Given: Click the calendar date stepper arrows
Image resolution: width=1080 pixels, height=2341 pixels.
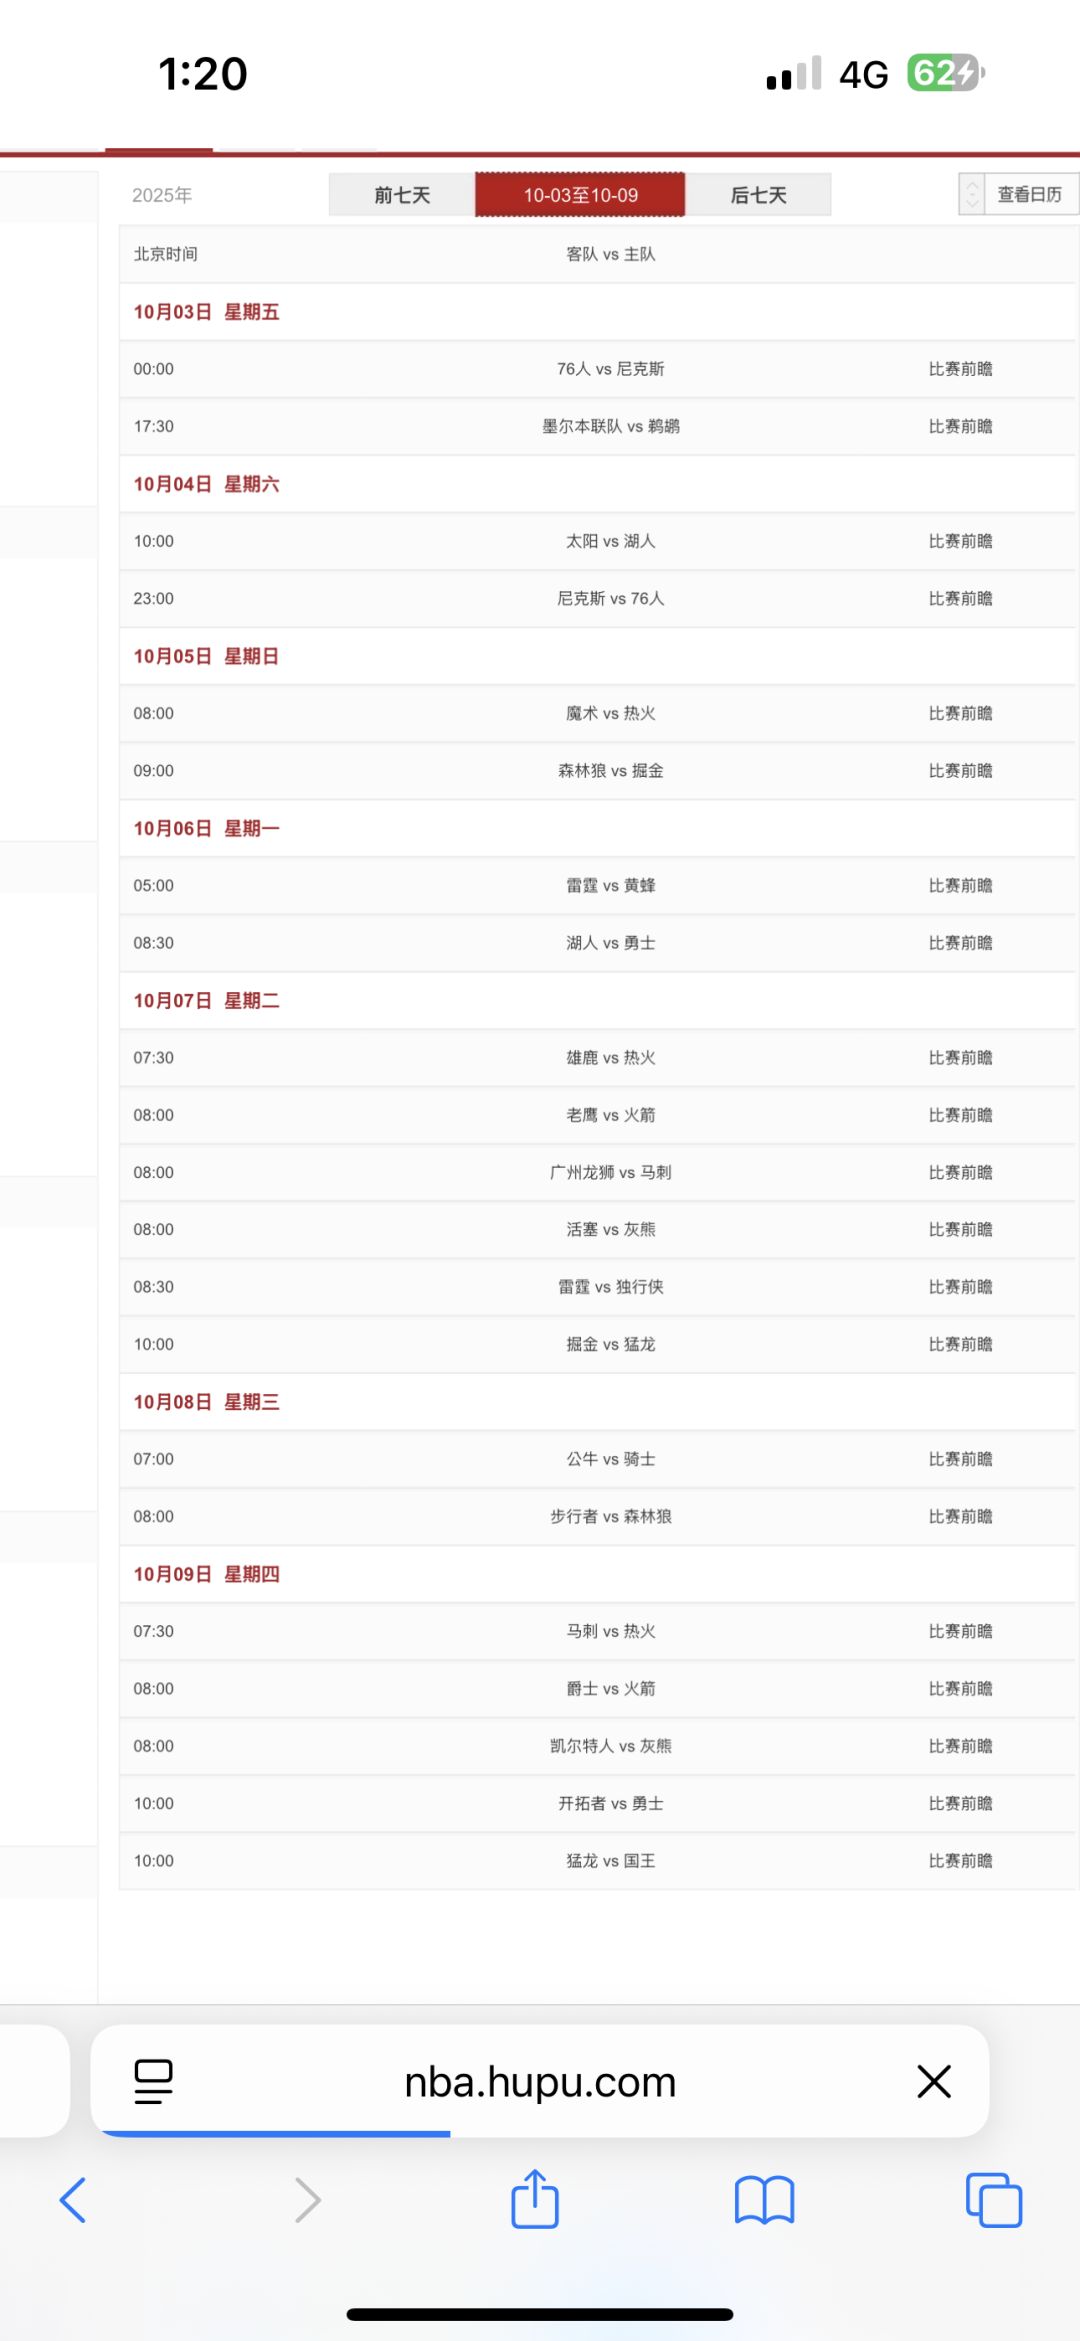Looking at the screenshot, I should click(972, 194).
